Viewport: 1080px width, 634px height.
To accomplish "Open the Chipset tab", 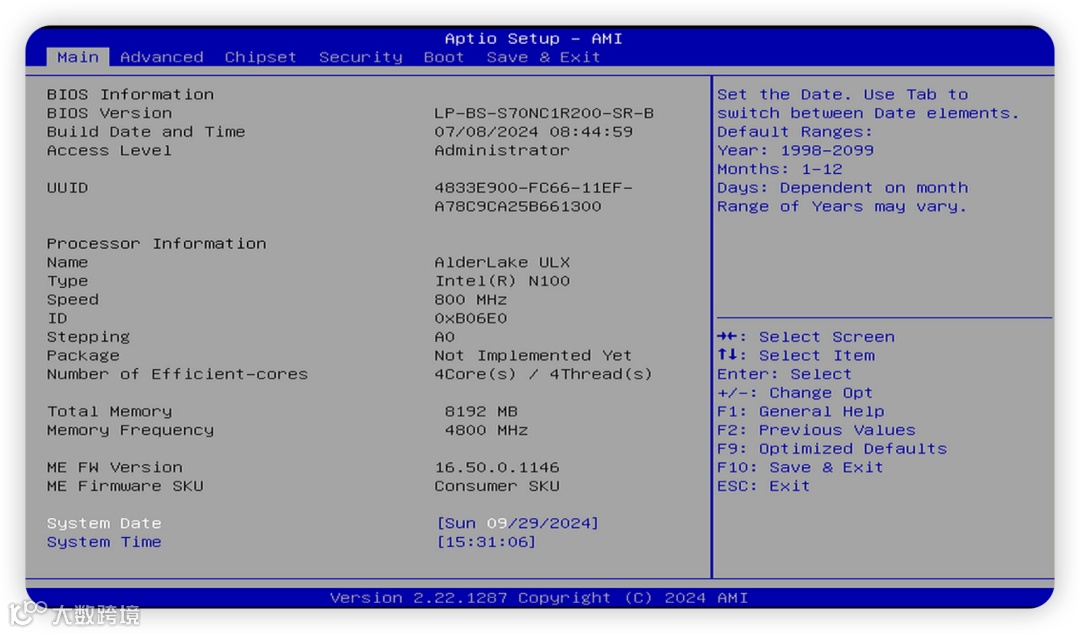I will [x=260, y=57].
